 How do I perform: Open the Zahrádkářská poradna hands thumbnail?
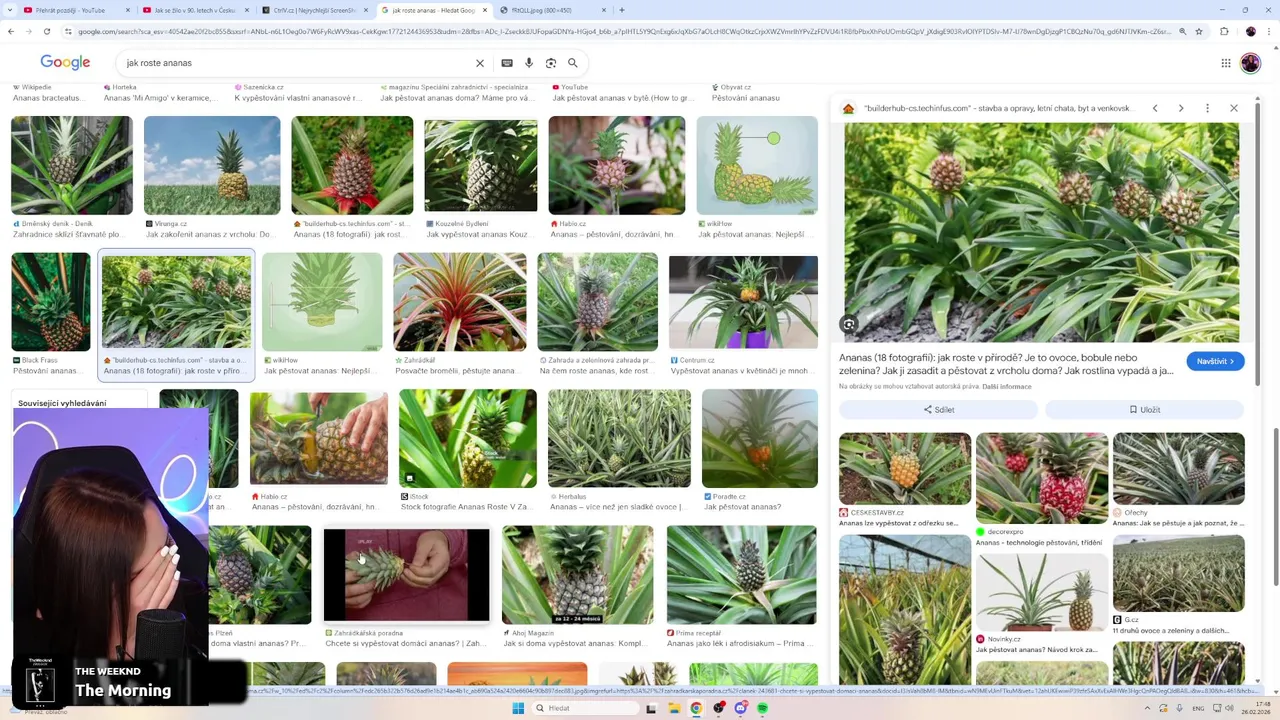407,575
